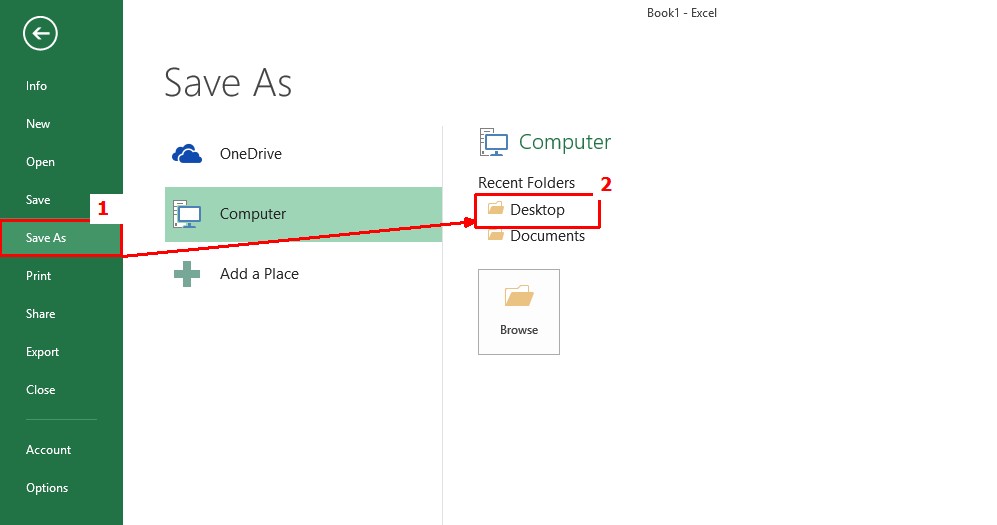This screenshot has width=997, height=525.
Task: Open the Print section
Action: coord(38,276)
